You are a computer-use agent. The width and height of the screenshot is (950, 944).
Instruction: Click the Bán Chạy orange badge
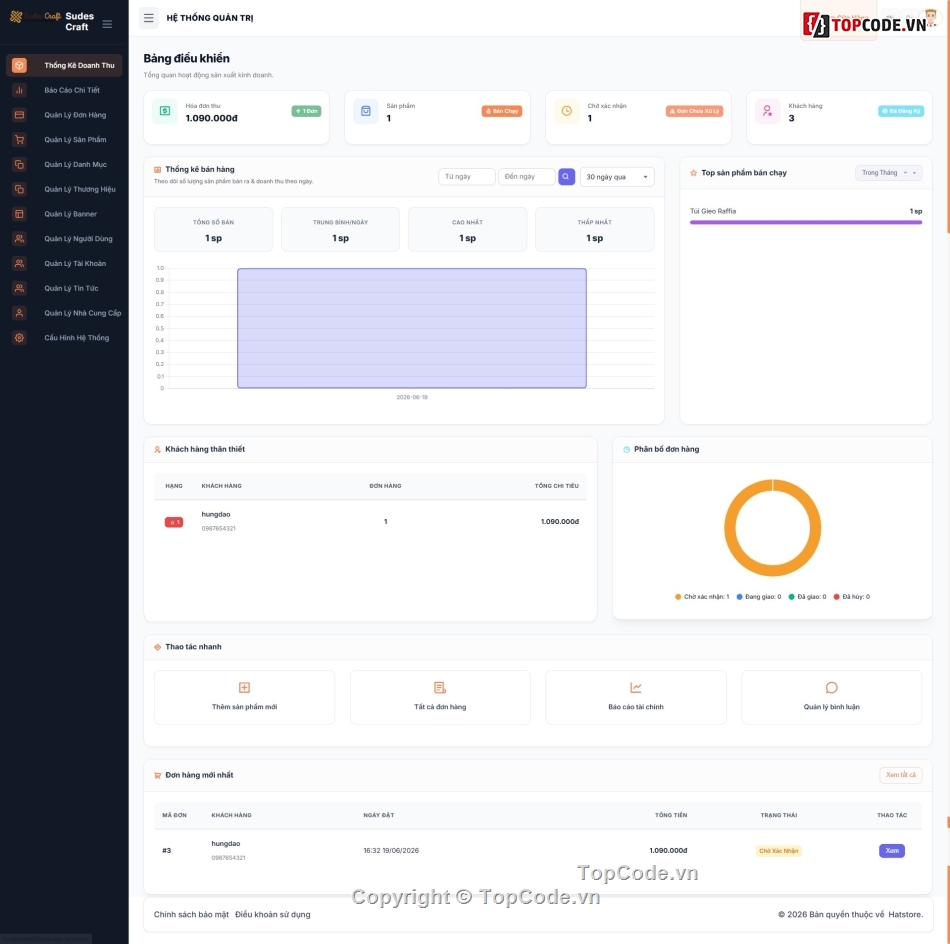point(502,111)
